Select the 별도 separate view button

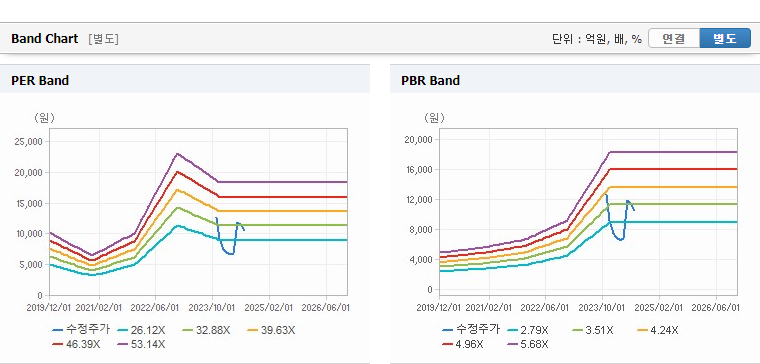point(725,39)
